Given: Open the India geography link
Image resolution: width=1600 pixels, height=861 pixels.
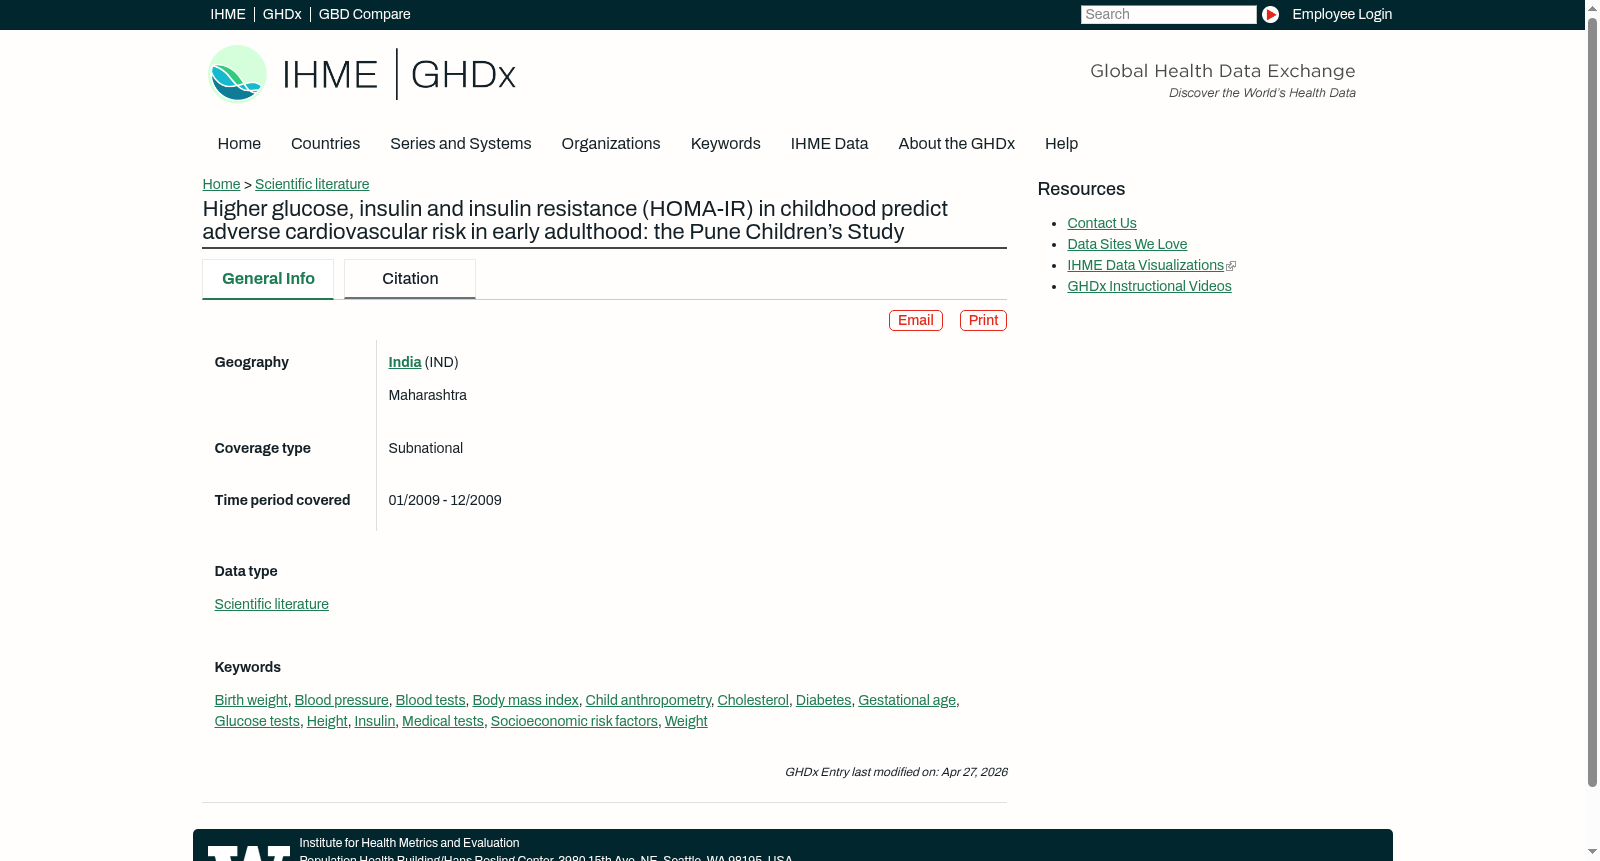Looking at the screenshot, I should [404, 362].
